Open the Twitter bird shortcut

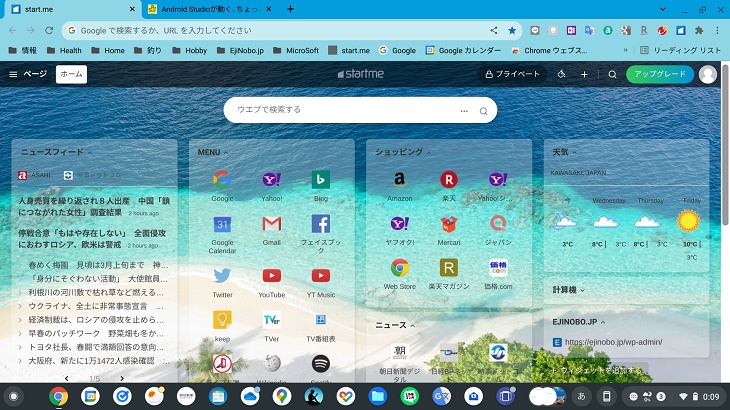tap(222, 276)
